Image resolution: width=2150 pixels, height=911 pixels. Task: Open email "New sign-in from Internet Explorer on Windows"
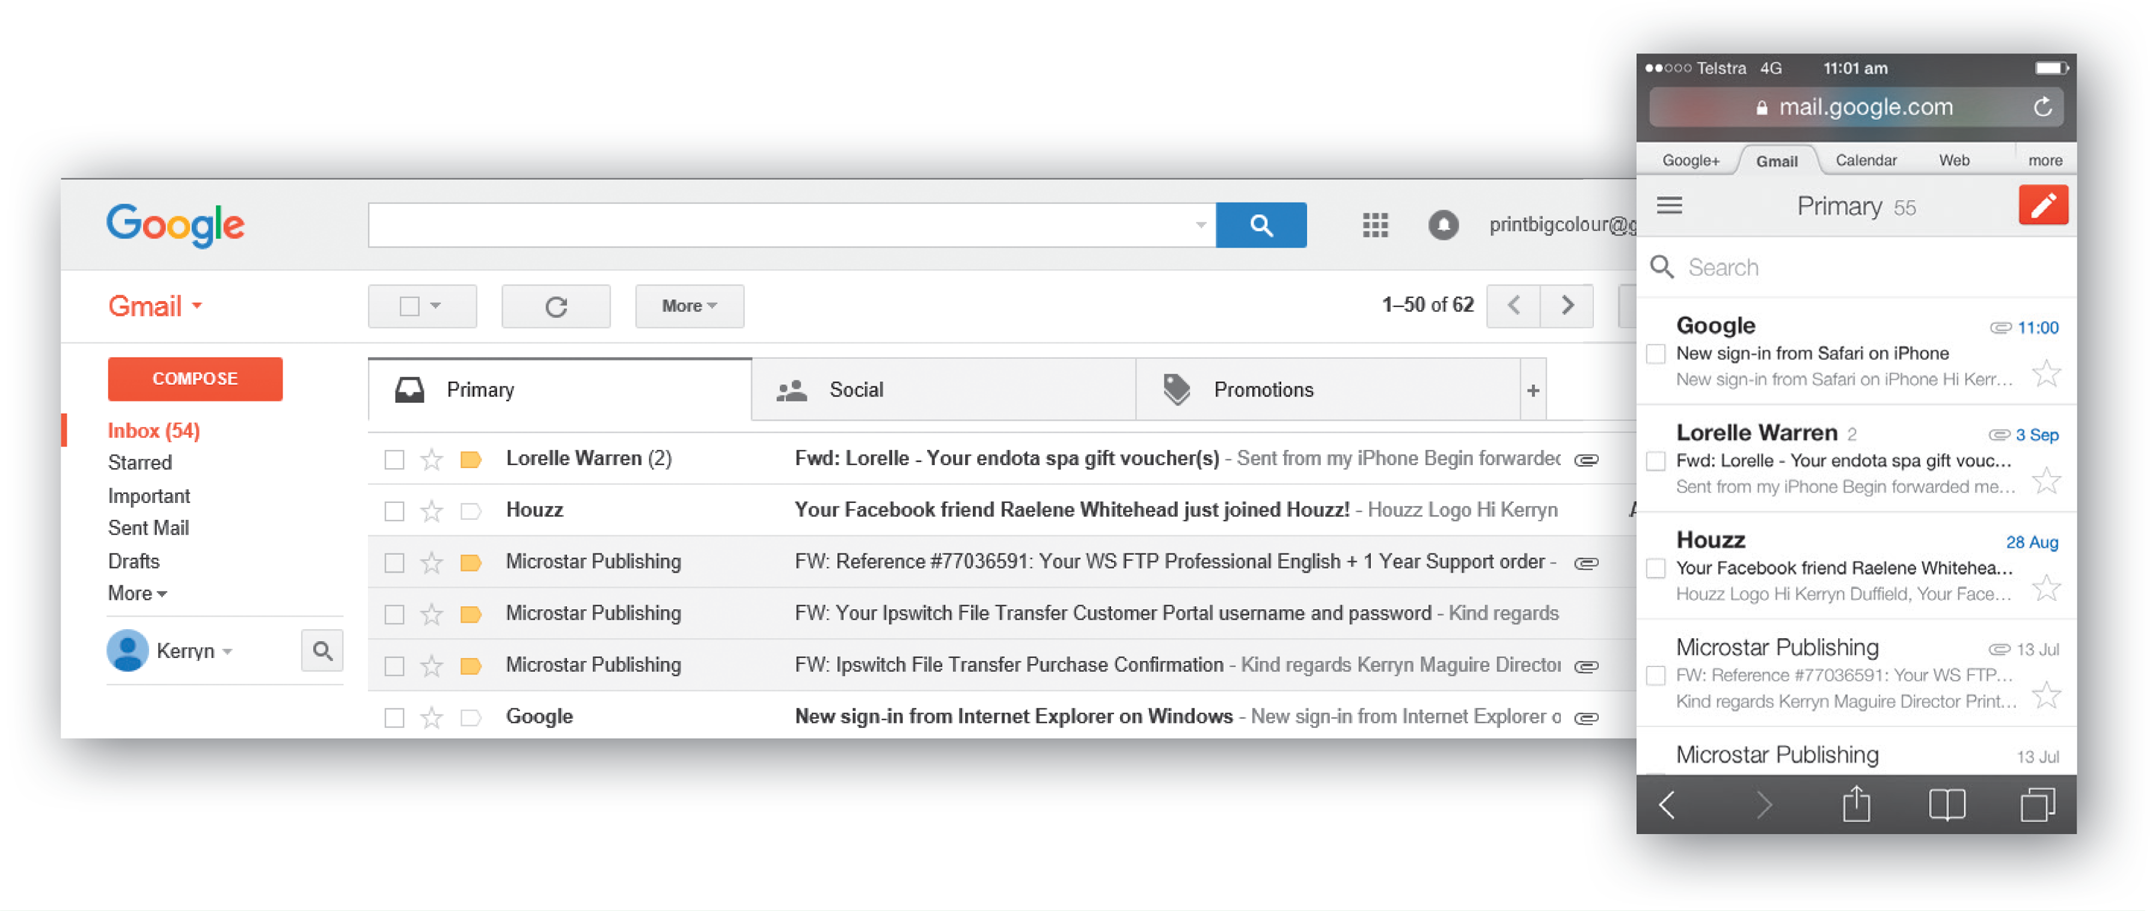point(1014,717)
